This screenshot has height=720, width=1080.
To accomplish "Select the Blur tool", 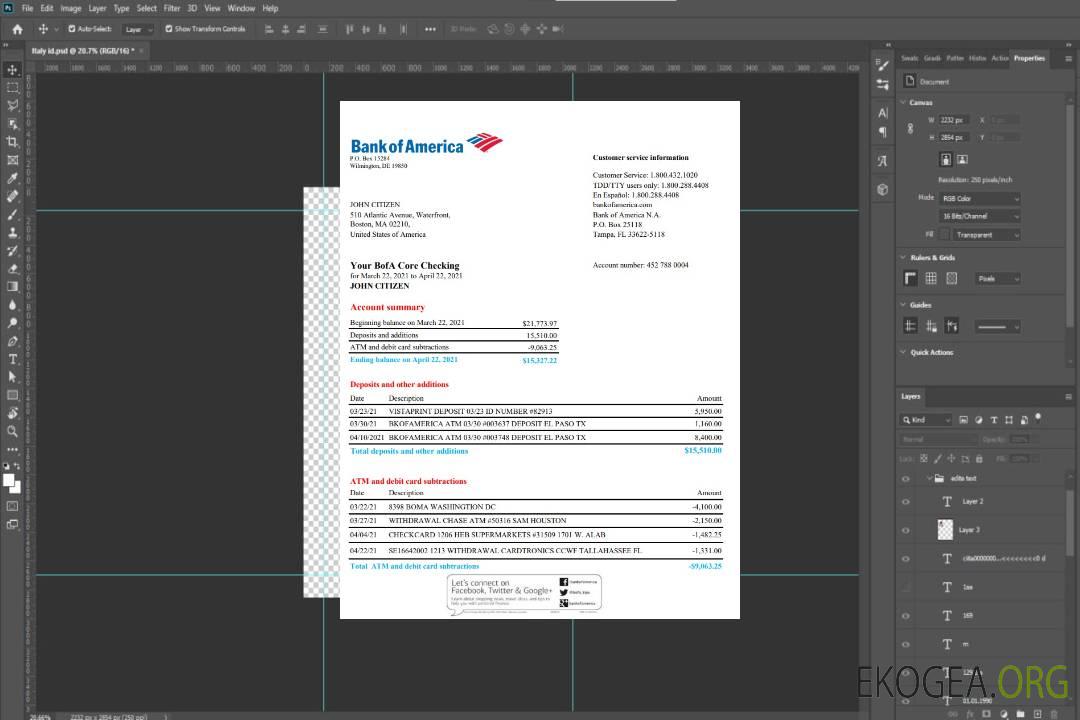I will 12,305.
